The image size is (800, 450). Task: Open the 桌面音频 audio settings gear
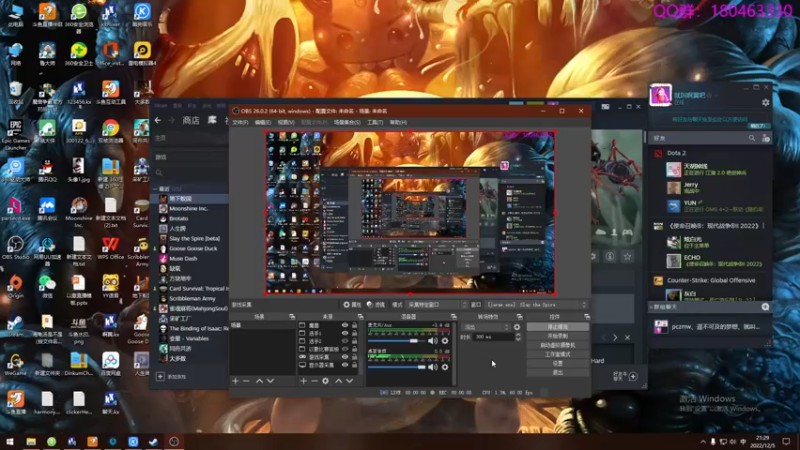point(445,367)
